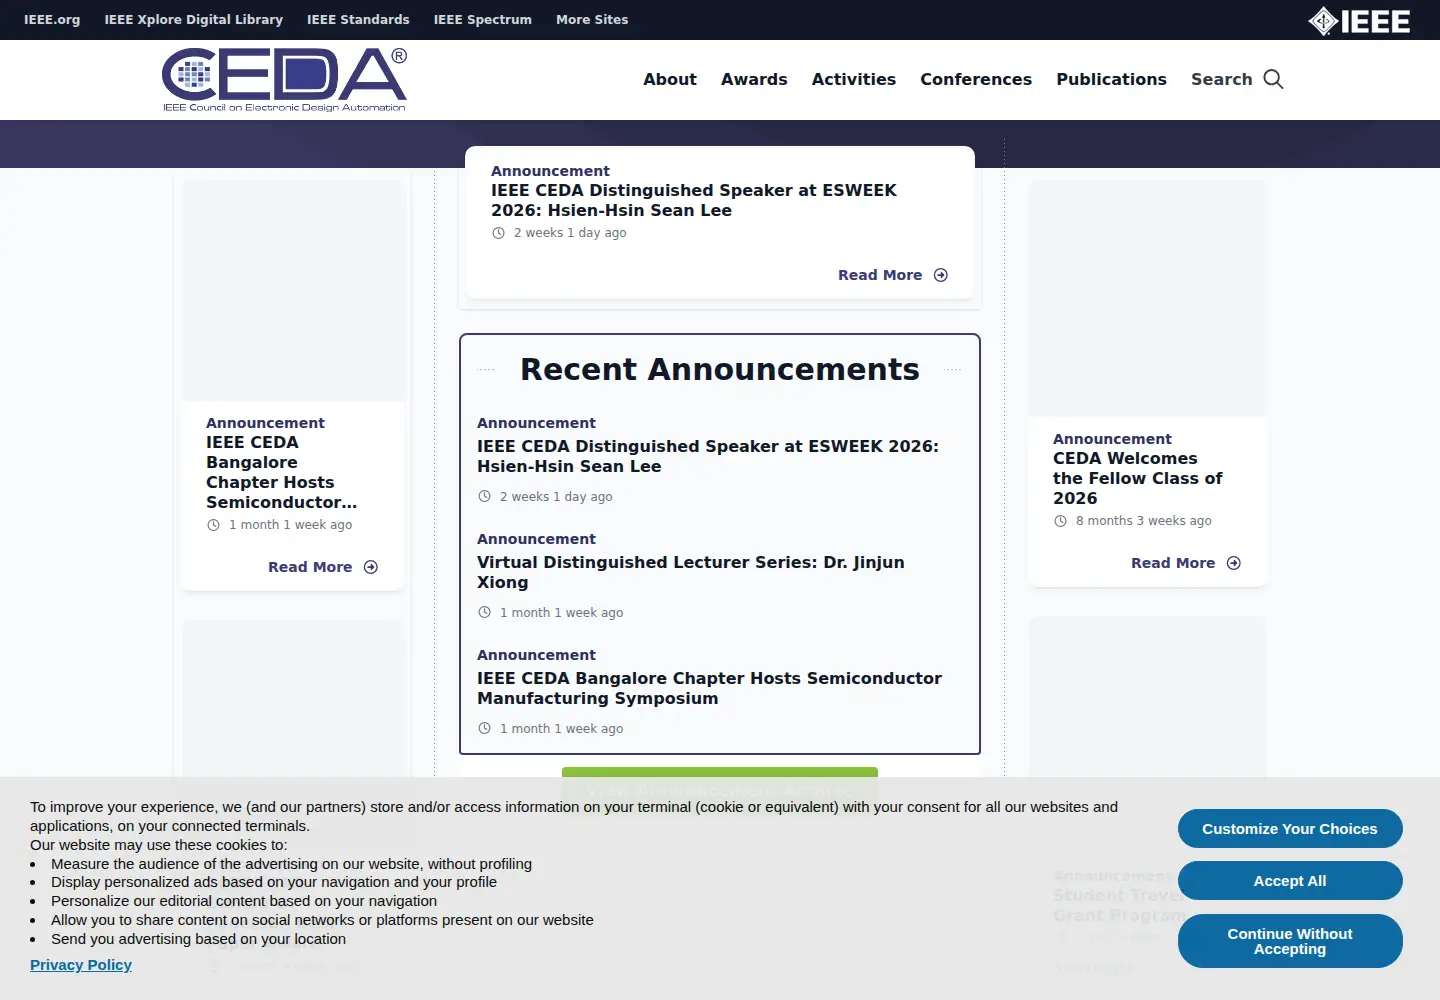The width and height of the screenshot is (1440, 1000).
Task: Open the About menu
Action: pos(670,79)
